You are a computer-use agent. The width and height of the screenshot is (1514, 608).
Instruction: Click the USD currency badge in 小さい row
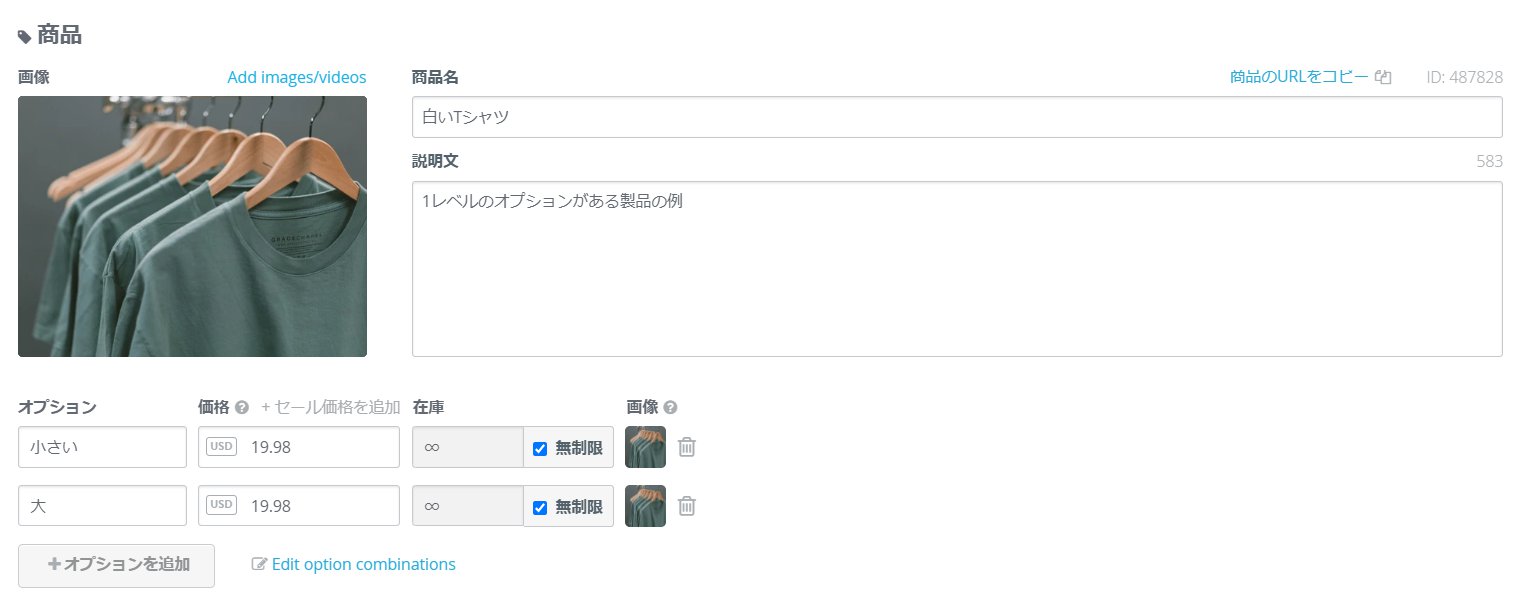click(222, 447)
